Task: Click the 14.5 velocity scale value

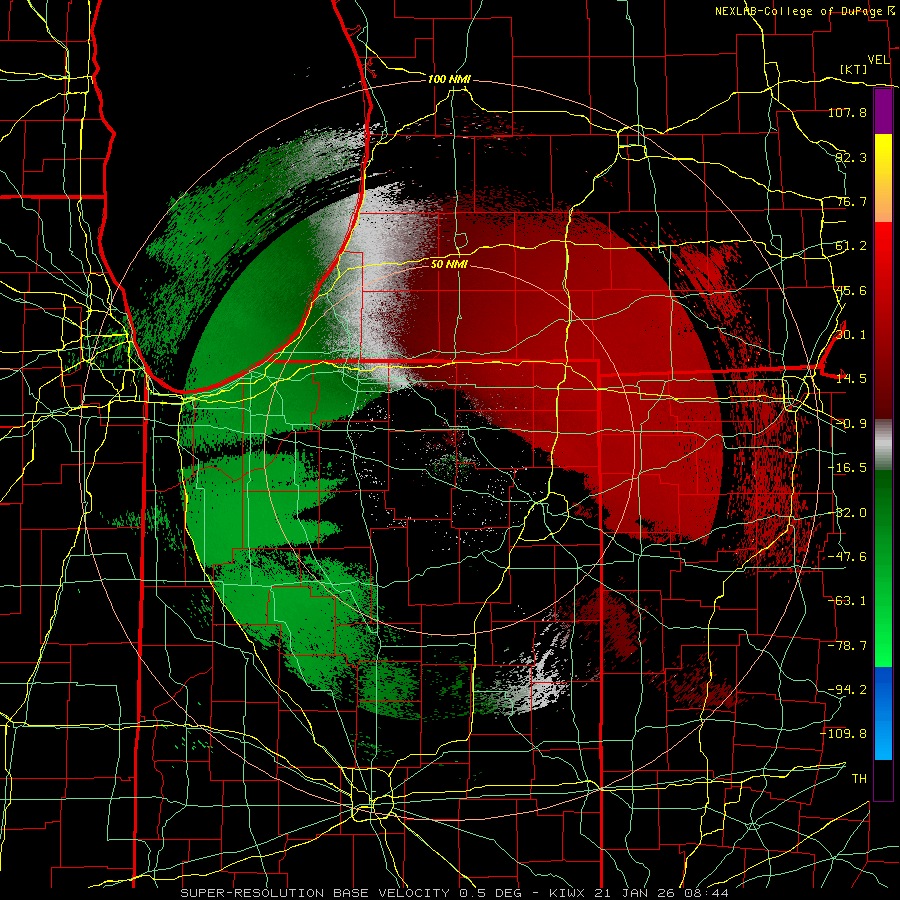Action: (x=850, y=378)
